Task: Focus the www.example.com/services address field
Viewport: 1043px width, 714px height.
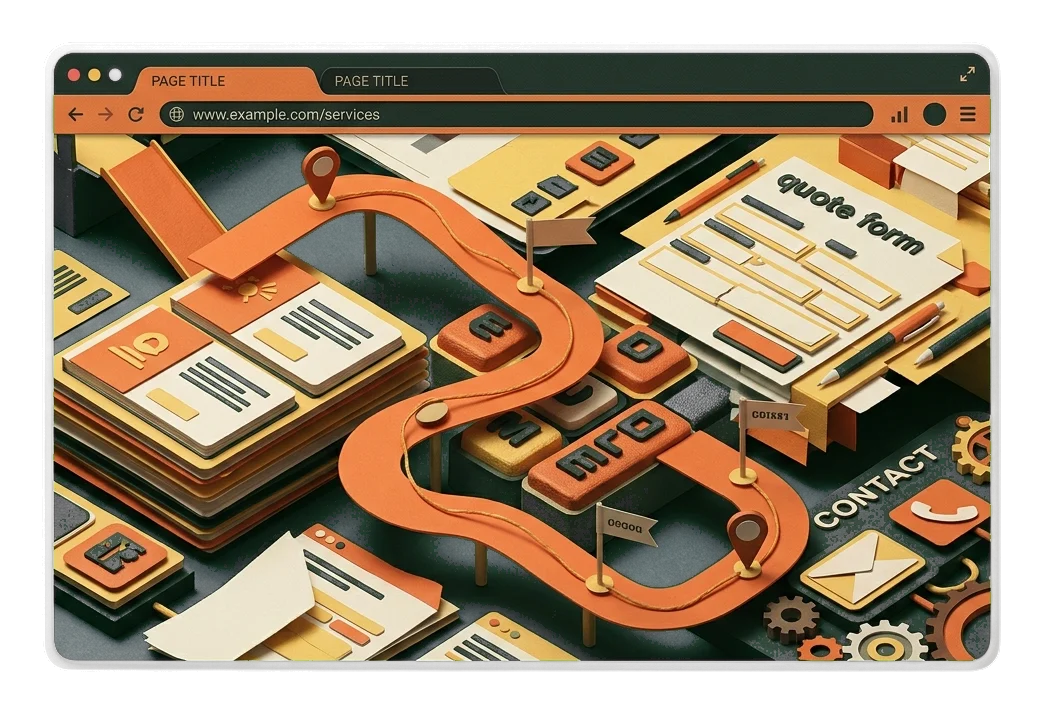Action: coord(516,114)
